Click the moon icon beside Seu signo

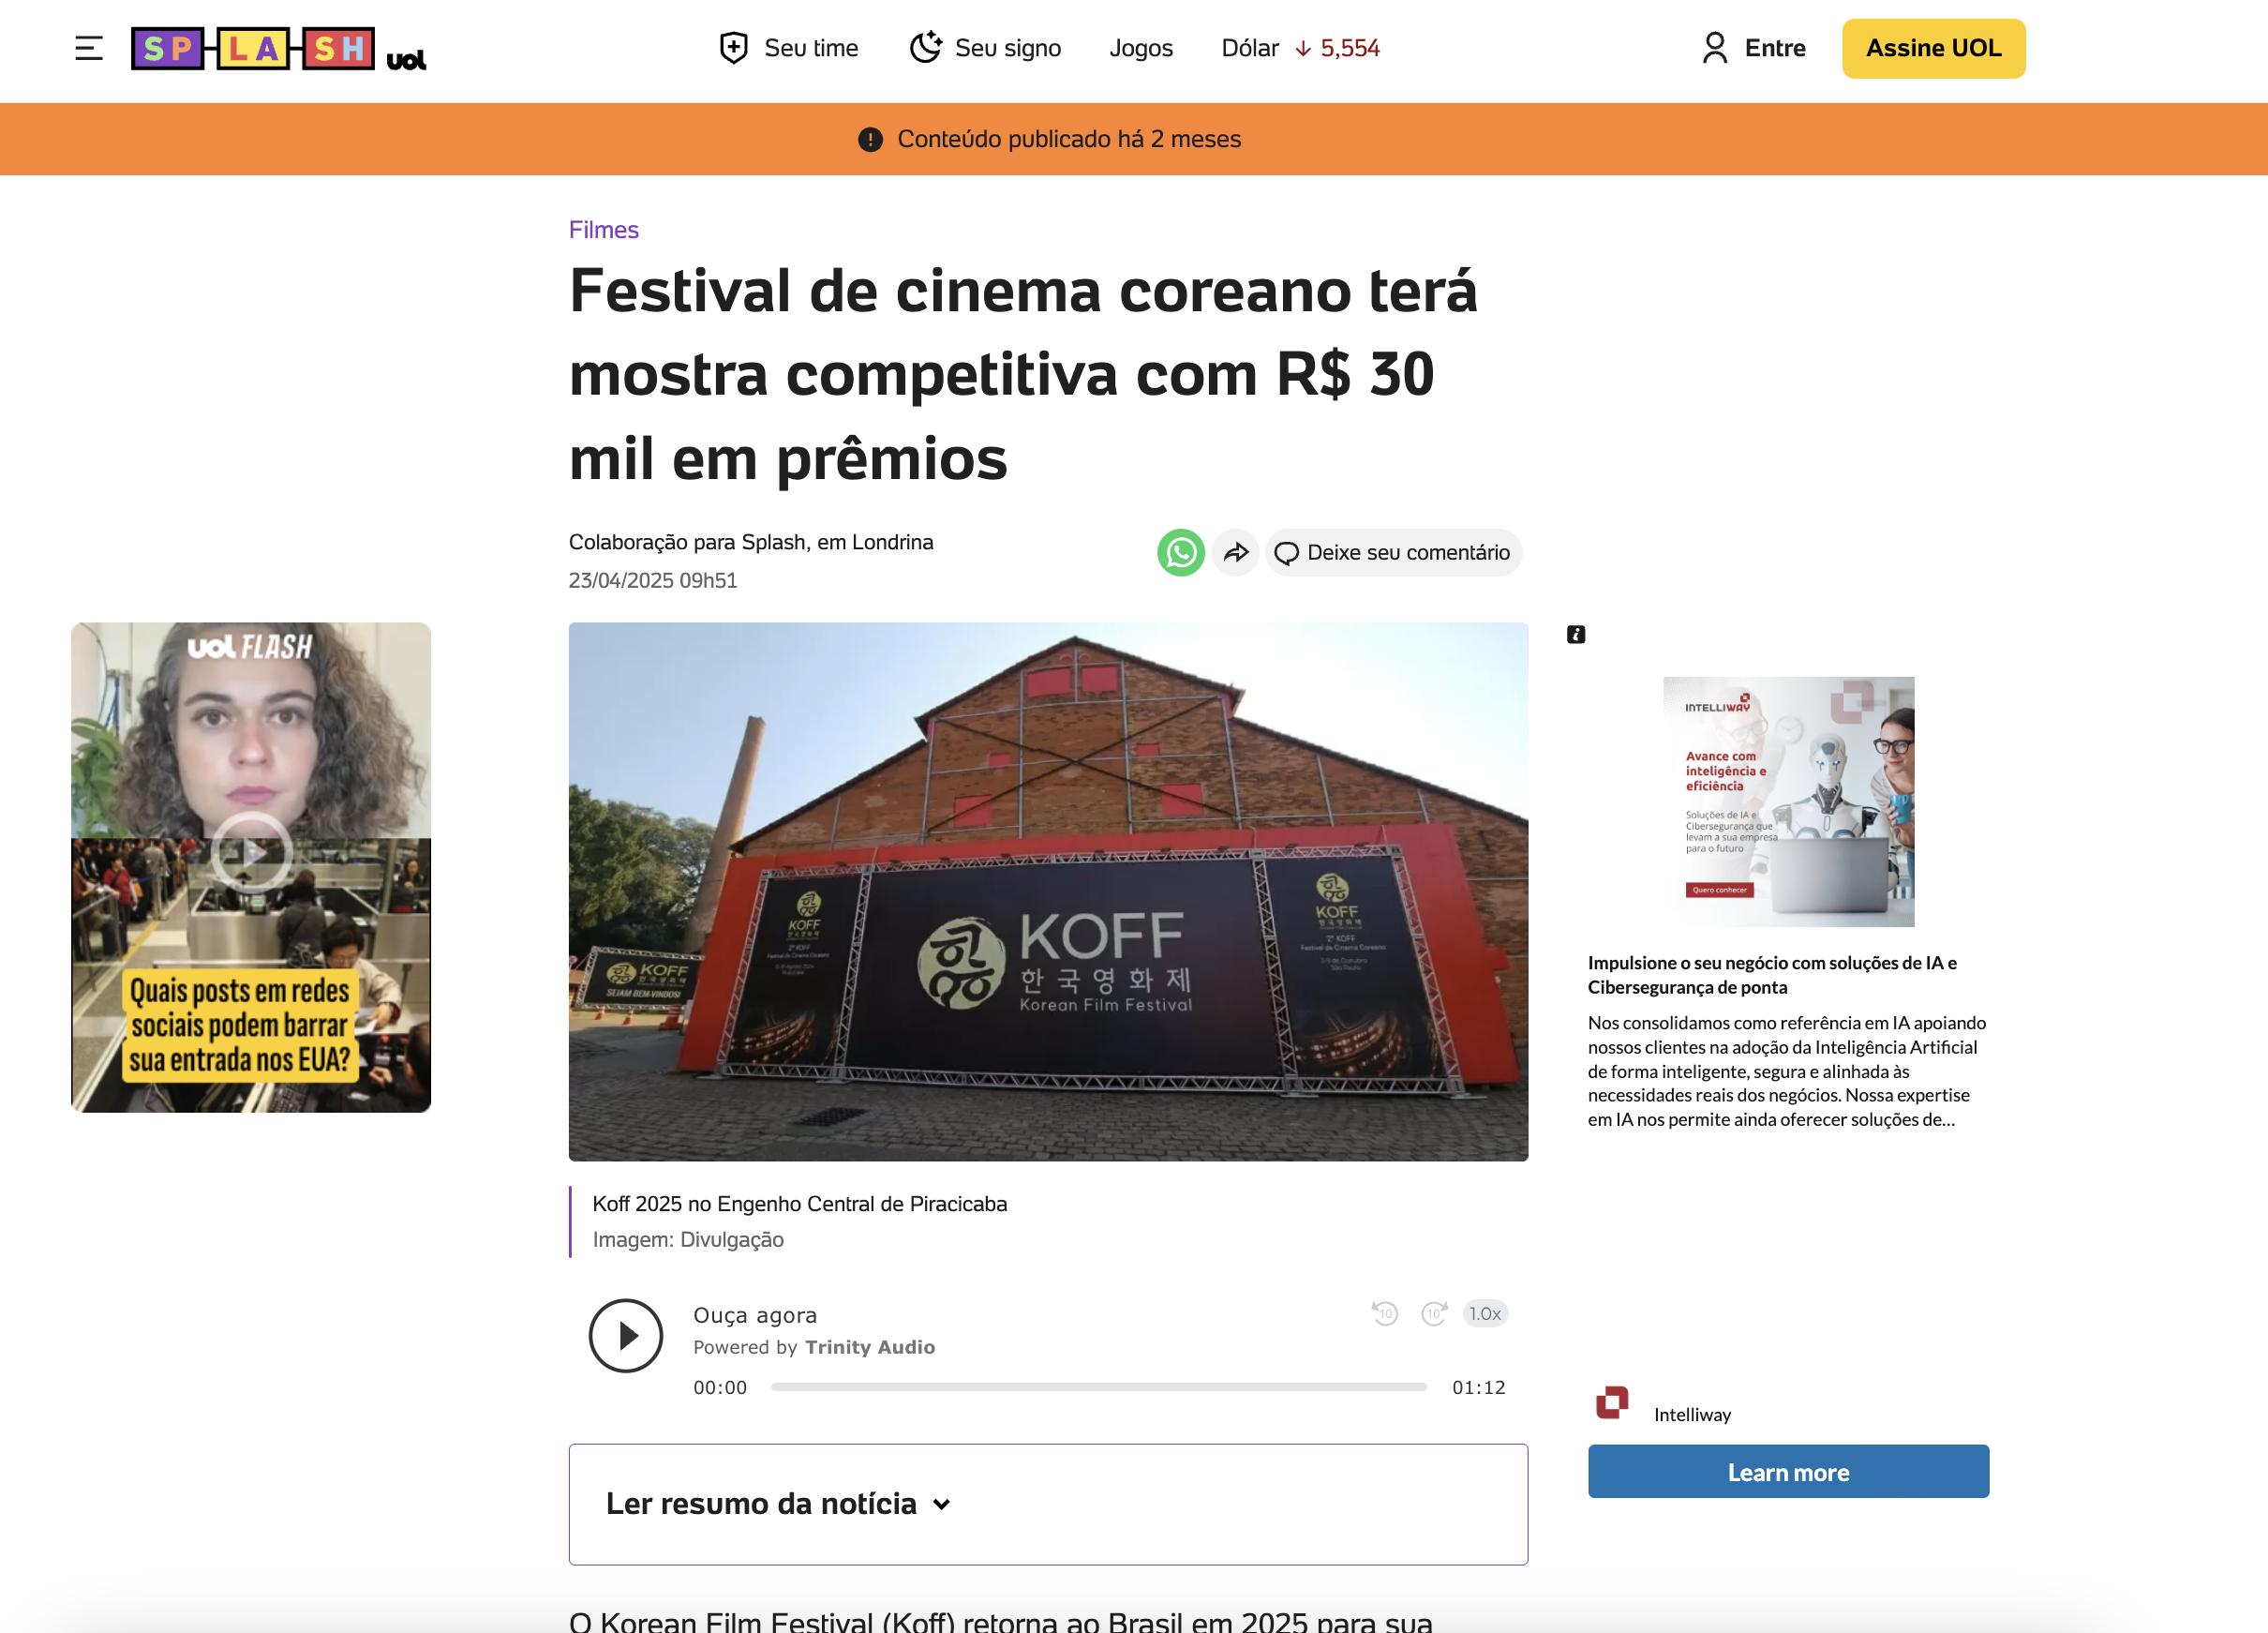tap(925, 48)
